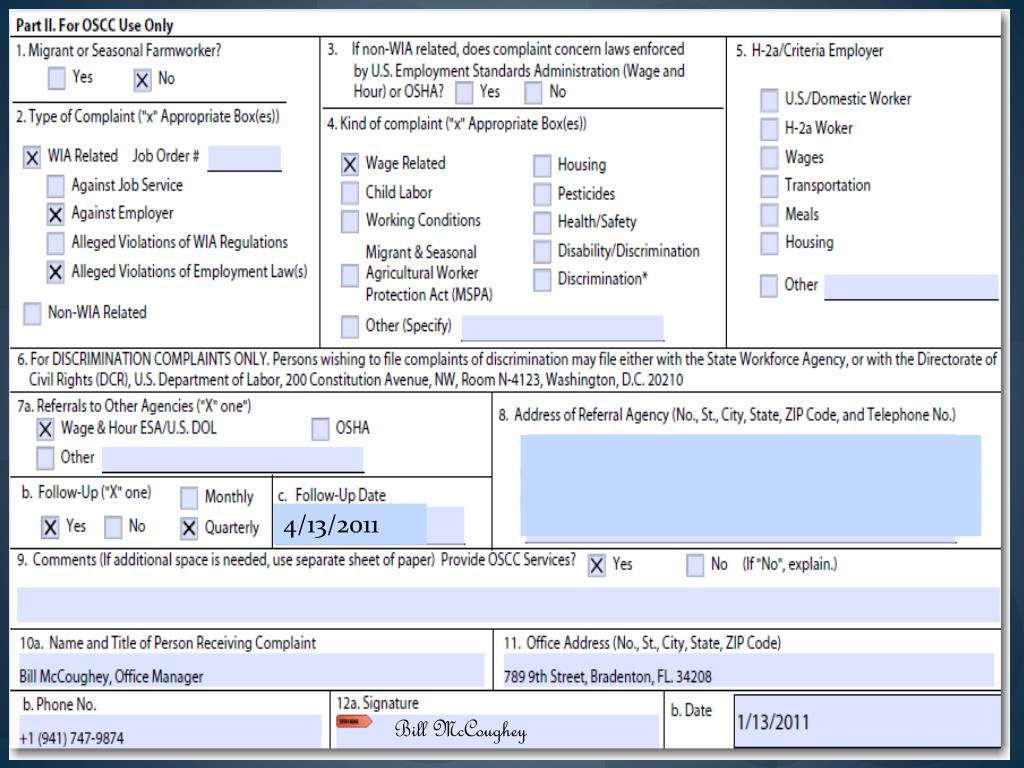Click the Job Order # field
Viewport: 1024px width, 768px height.
(x=244, y=158)
